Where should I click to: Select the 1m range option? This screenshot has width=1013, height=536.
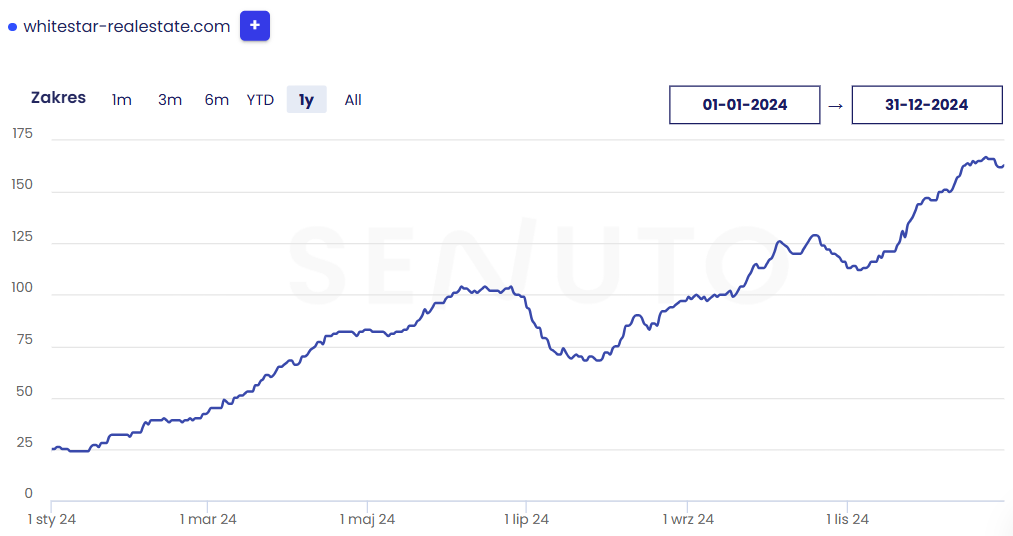click(122, 100)
